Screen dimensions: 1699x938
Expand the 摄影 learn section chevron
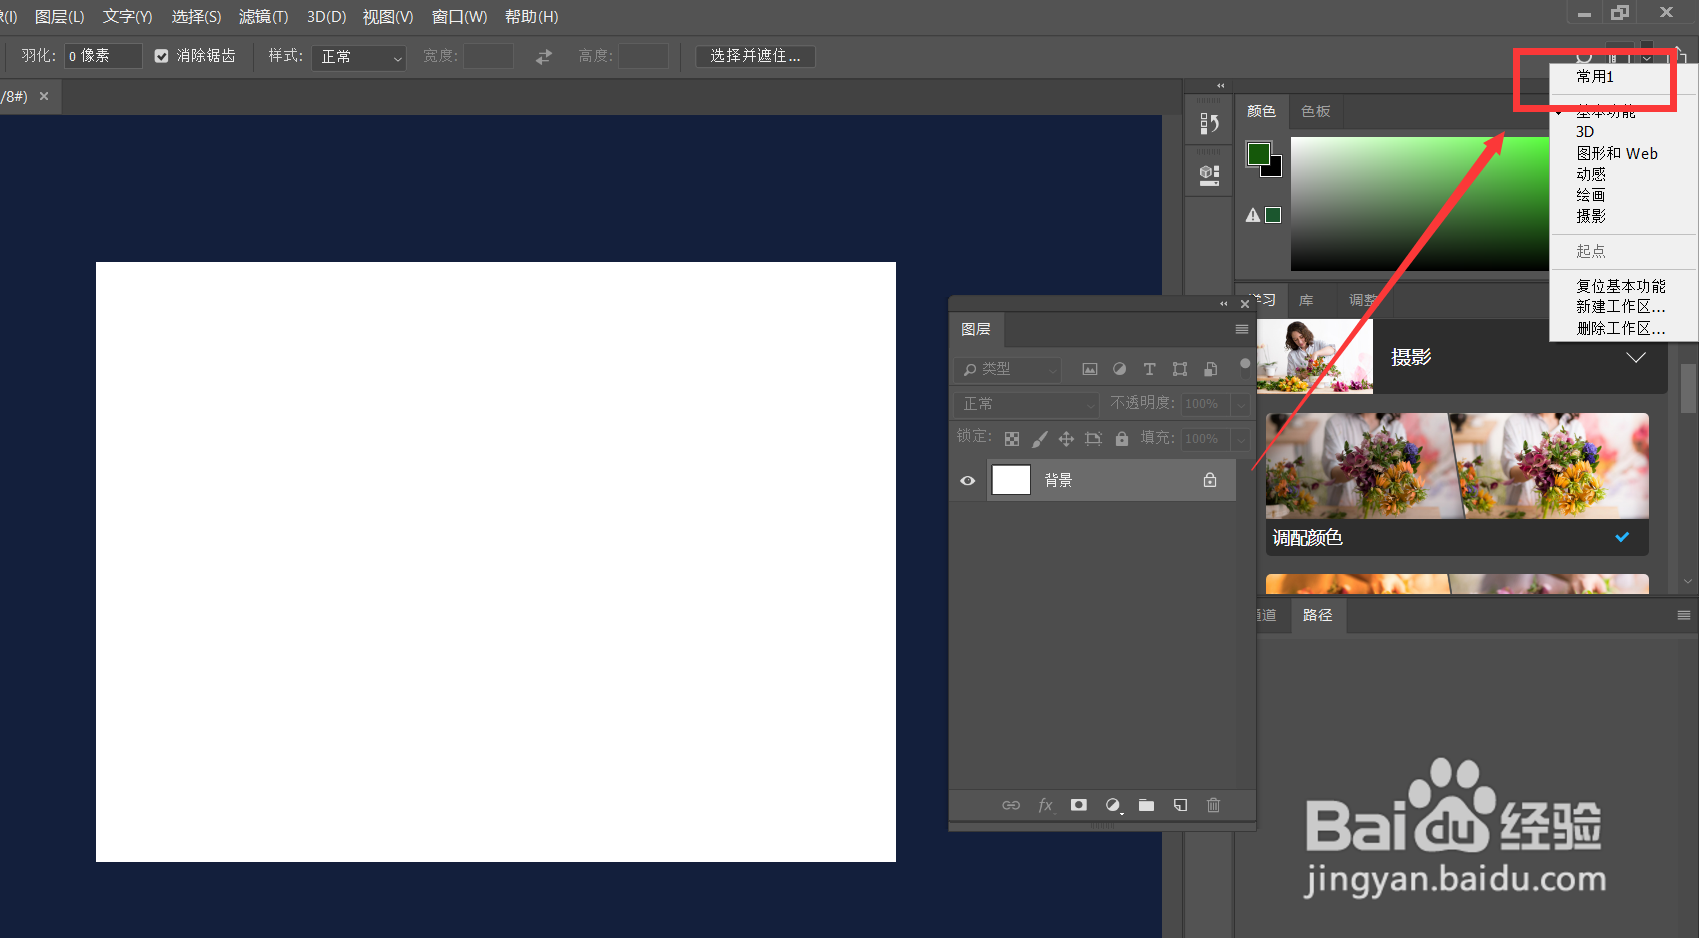[x=1636, y=357]
